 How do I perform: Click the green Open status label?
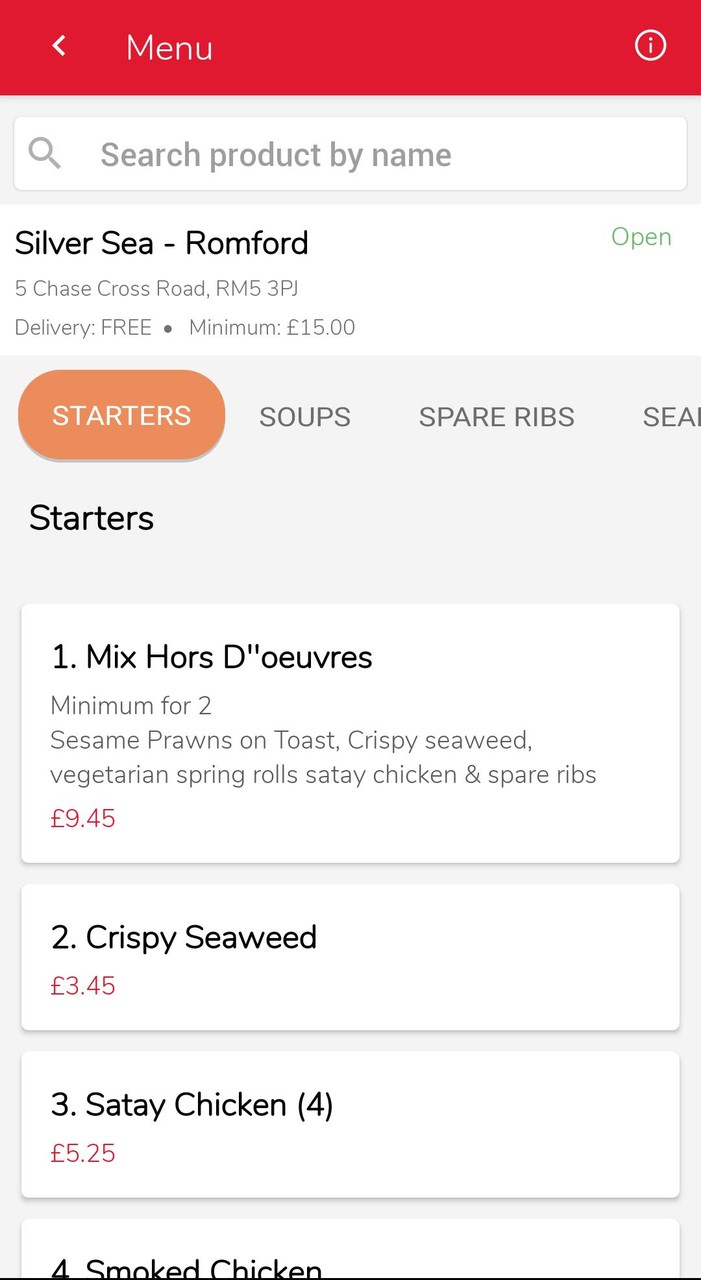[641, 237]
